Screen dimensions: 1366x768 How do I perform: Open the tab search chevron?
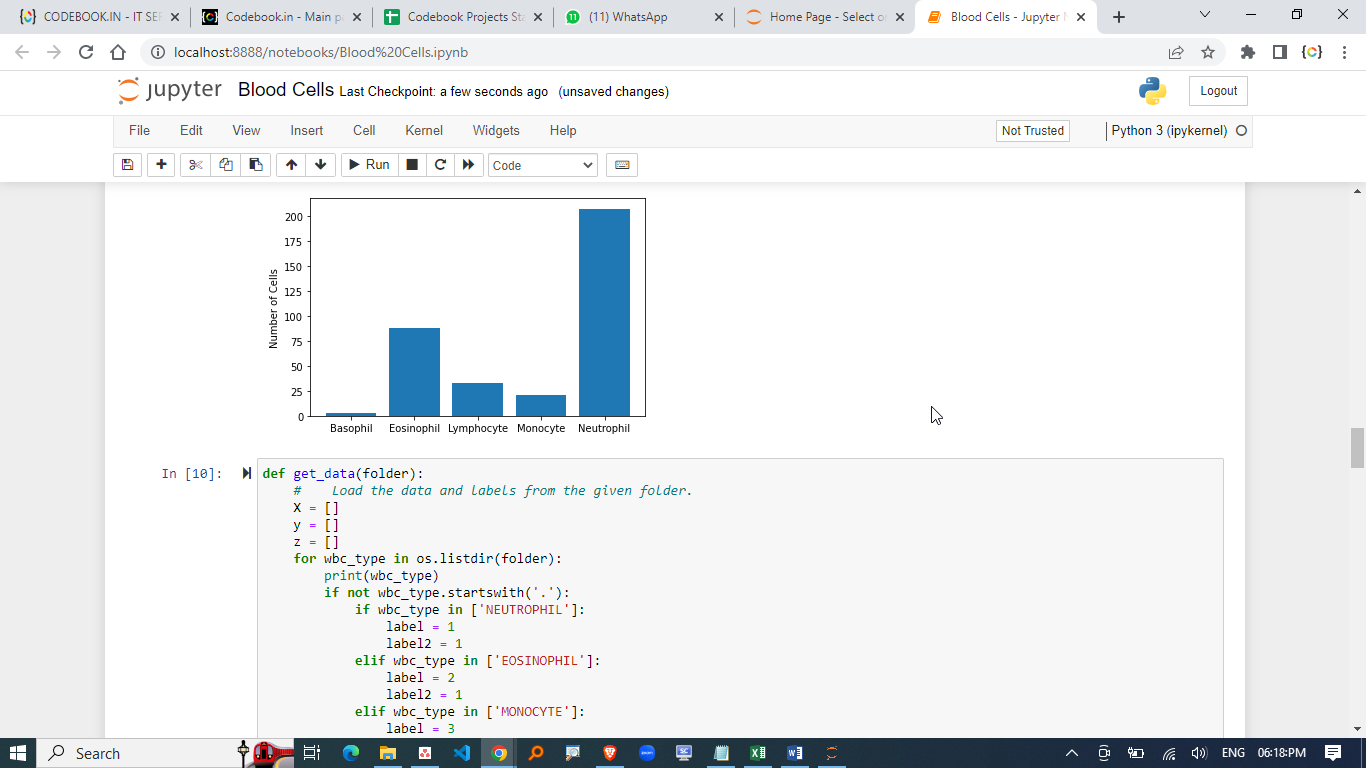point(1204,15)
